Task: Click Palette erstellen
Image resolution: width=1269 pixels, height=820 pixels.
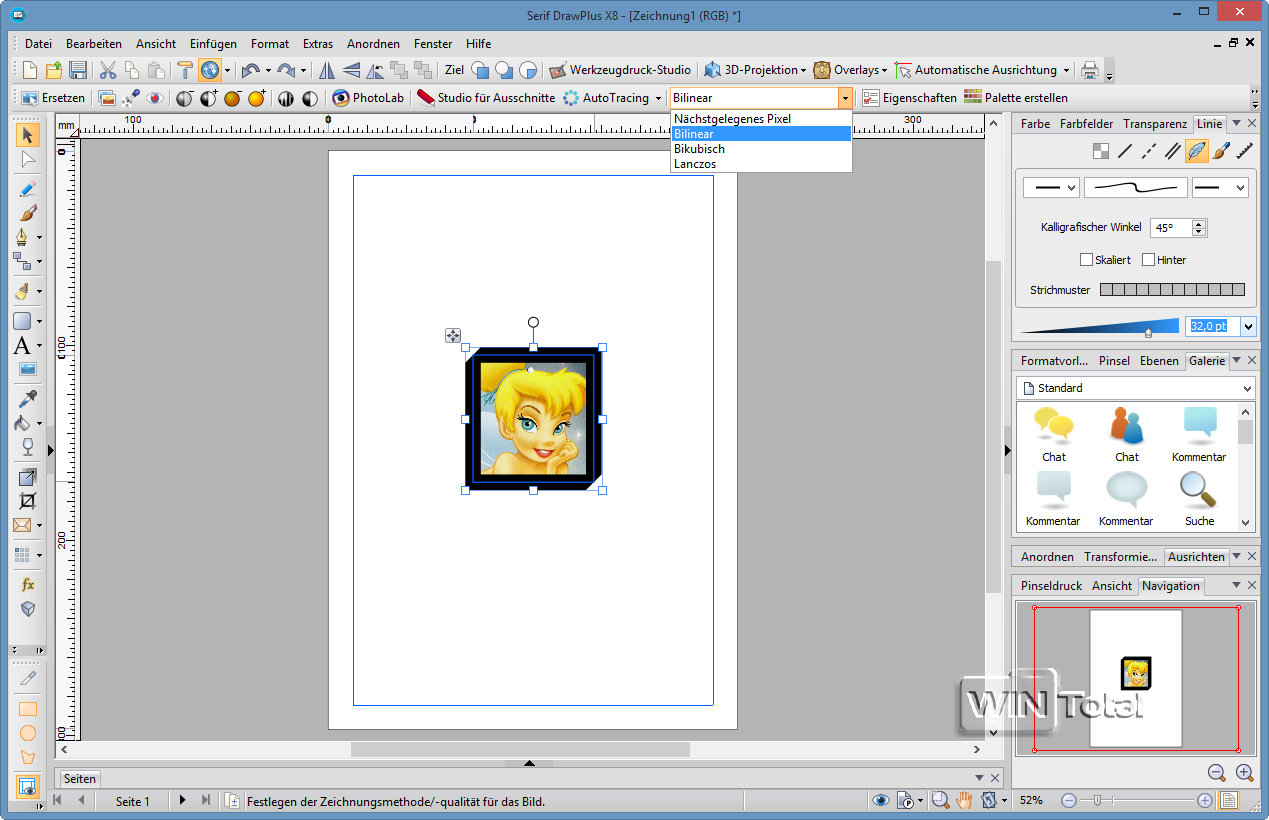Action: coord(1015,98)
